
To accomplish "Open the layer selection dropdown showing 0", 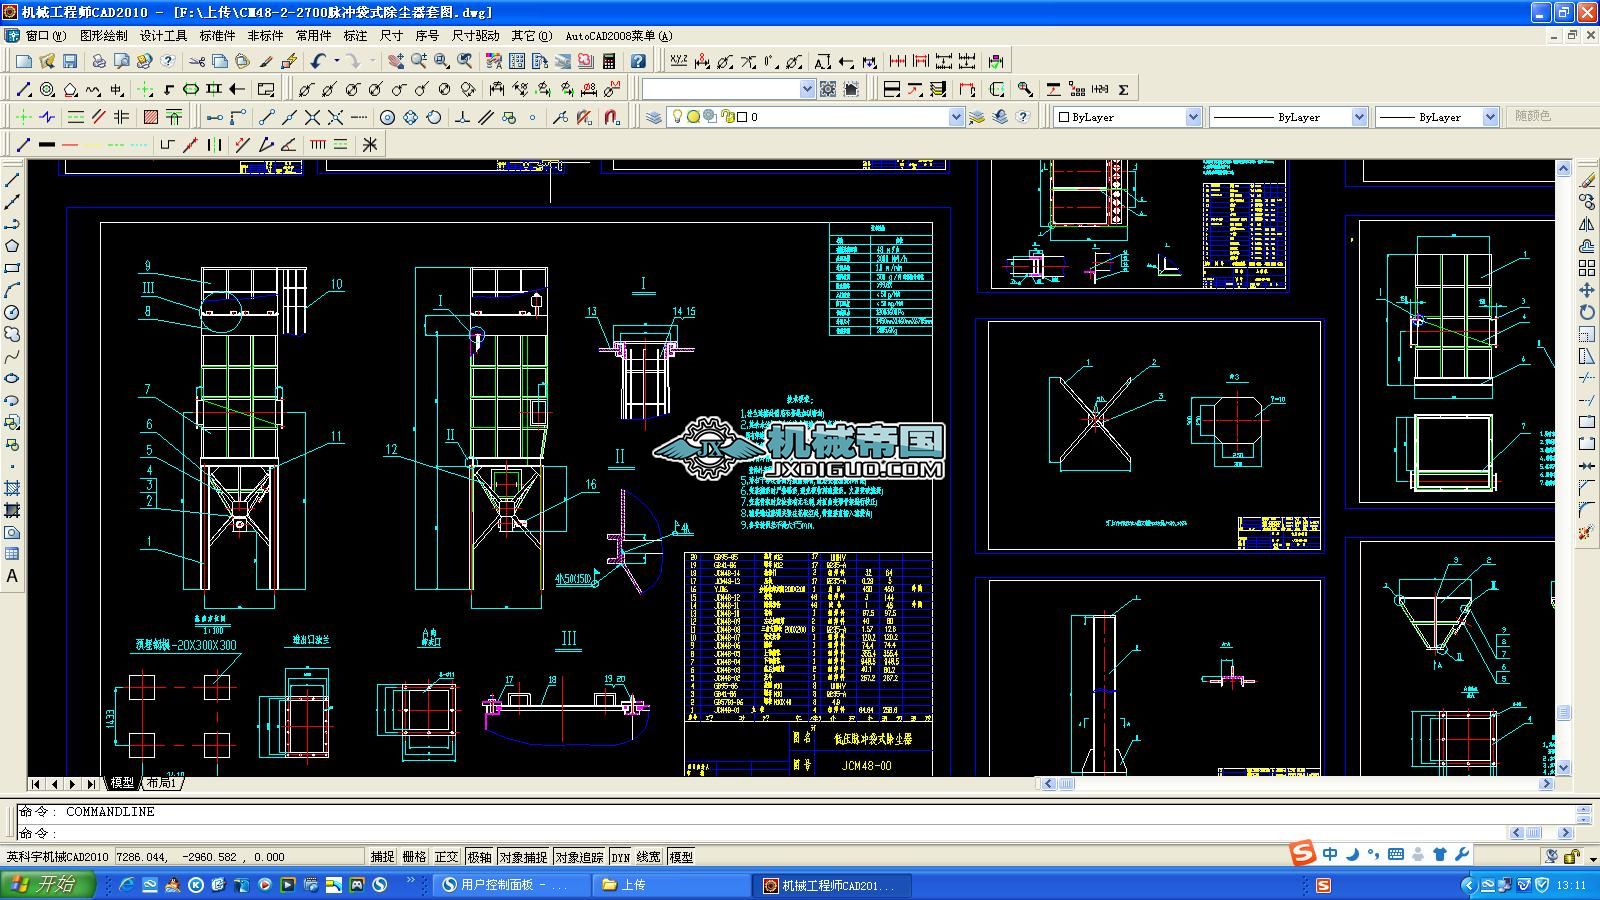I will pos(958,117).
